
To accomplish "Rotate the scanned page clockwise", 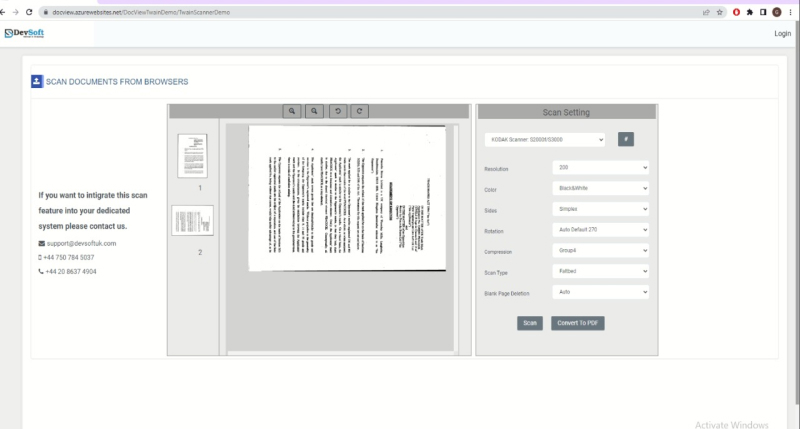I will coord(359,111).
